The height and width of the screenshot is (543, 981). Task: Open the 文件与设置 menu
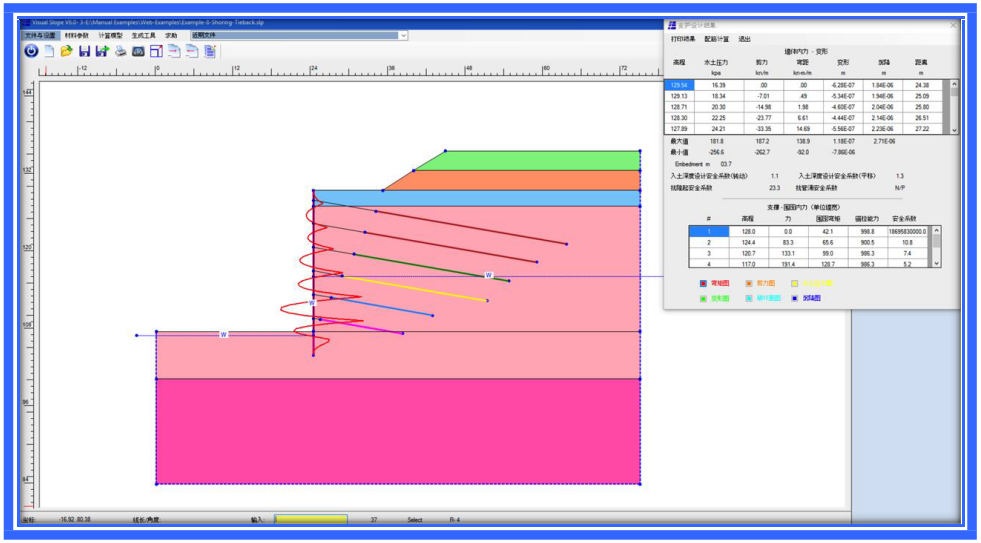41,35
